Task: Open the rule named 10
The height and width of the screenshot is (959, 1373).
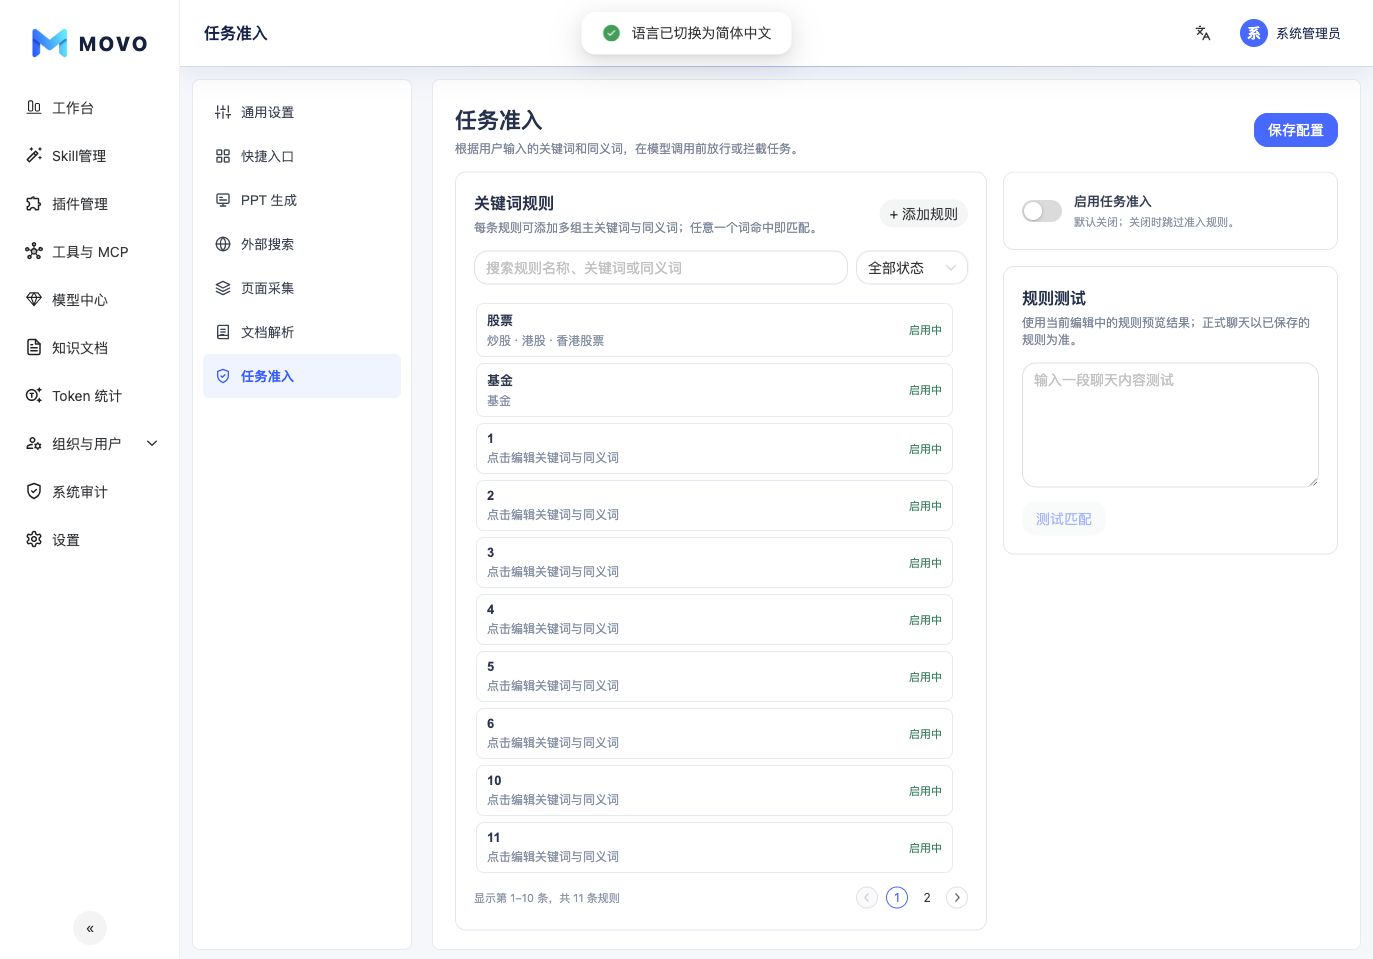Action: coord(714,790)
